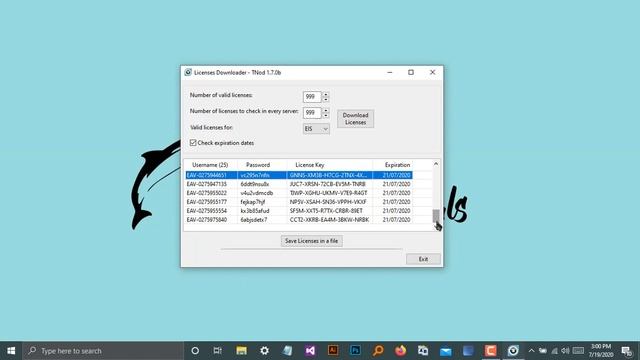Toggle the Check expiration dates checkbox
Image resolution: width=640 pixels, height=360 pixels.
pyautogui.click(x=193, y=142)
